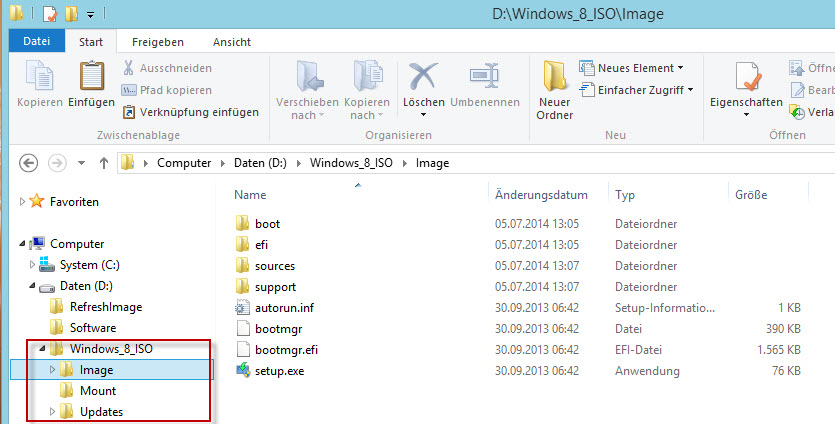Open recent locations dropdown arrow
Viewport: 835px width, 424px height.
(x=81, y=163)
